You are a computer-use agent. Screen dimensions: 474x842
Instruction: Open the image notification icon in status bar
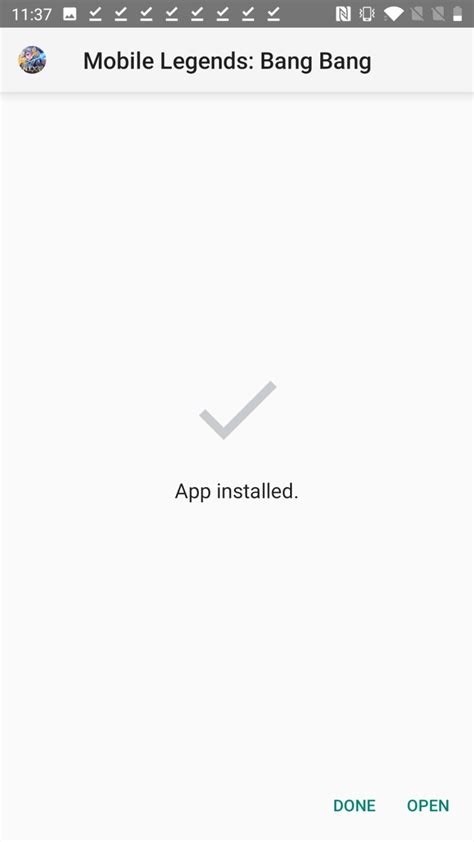pyautogui.click(x=70, y=14)
